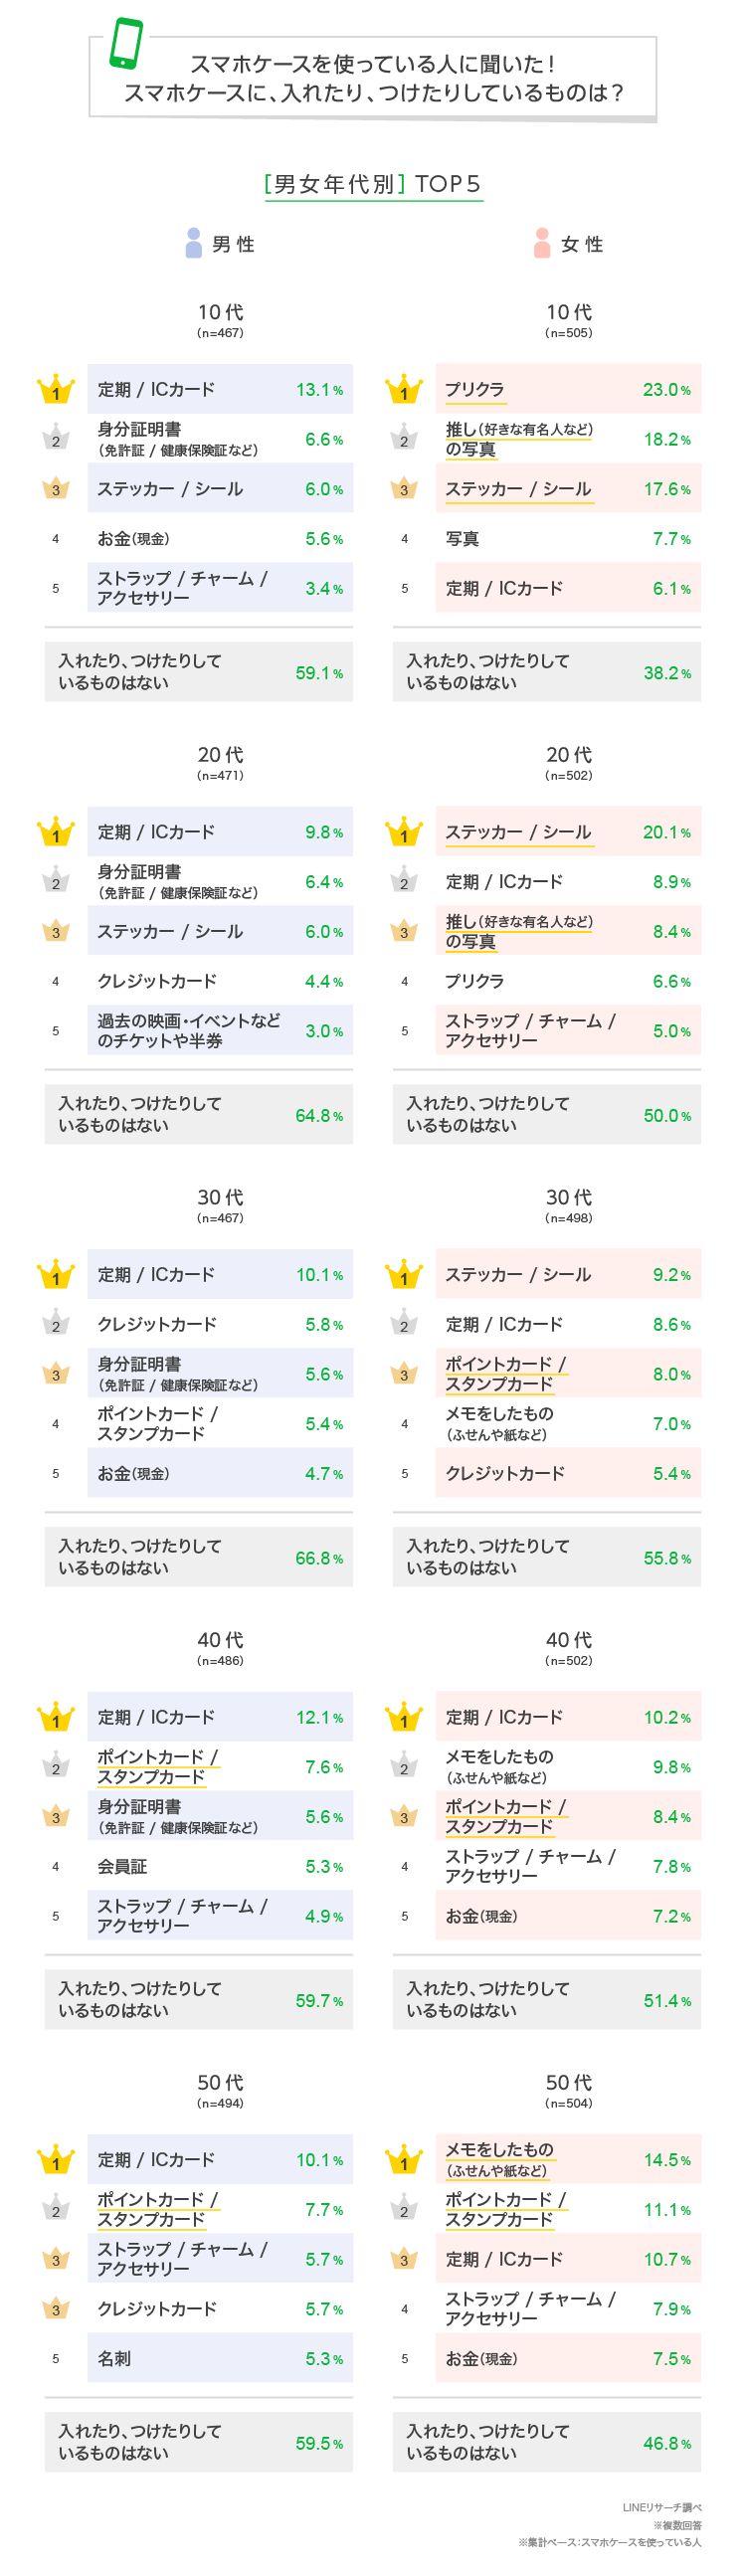The height and width of the screenshot is (2576, 746).
Task: Click the 59.1% nothing-attached summary box
Action: click(x=198, y=672)
